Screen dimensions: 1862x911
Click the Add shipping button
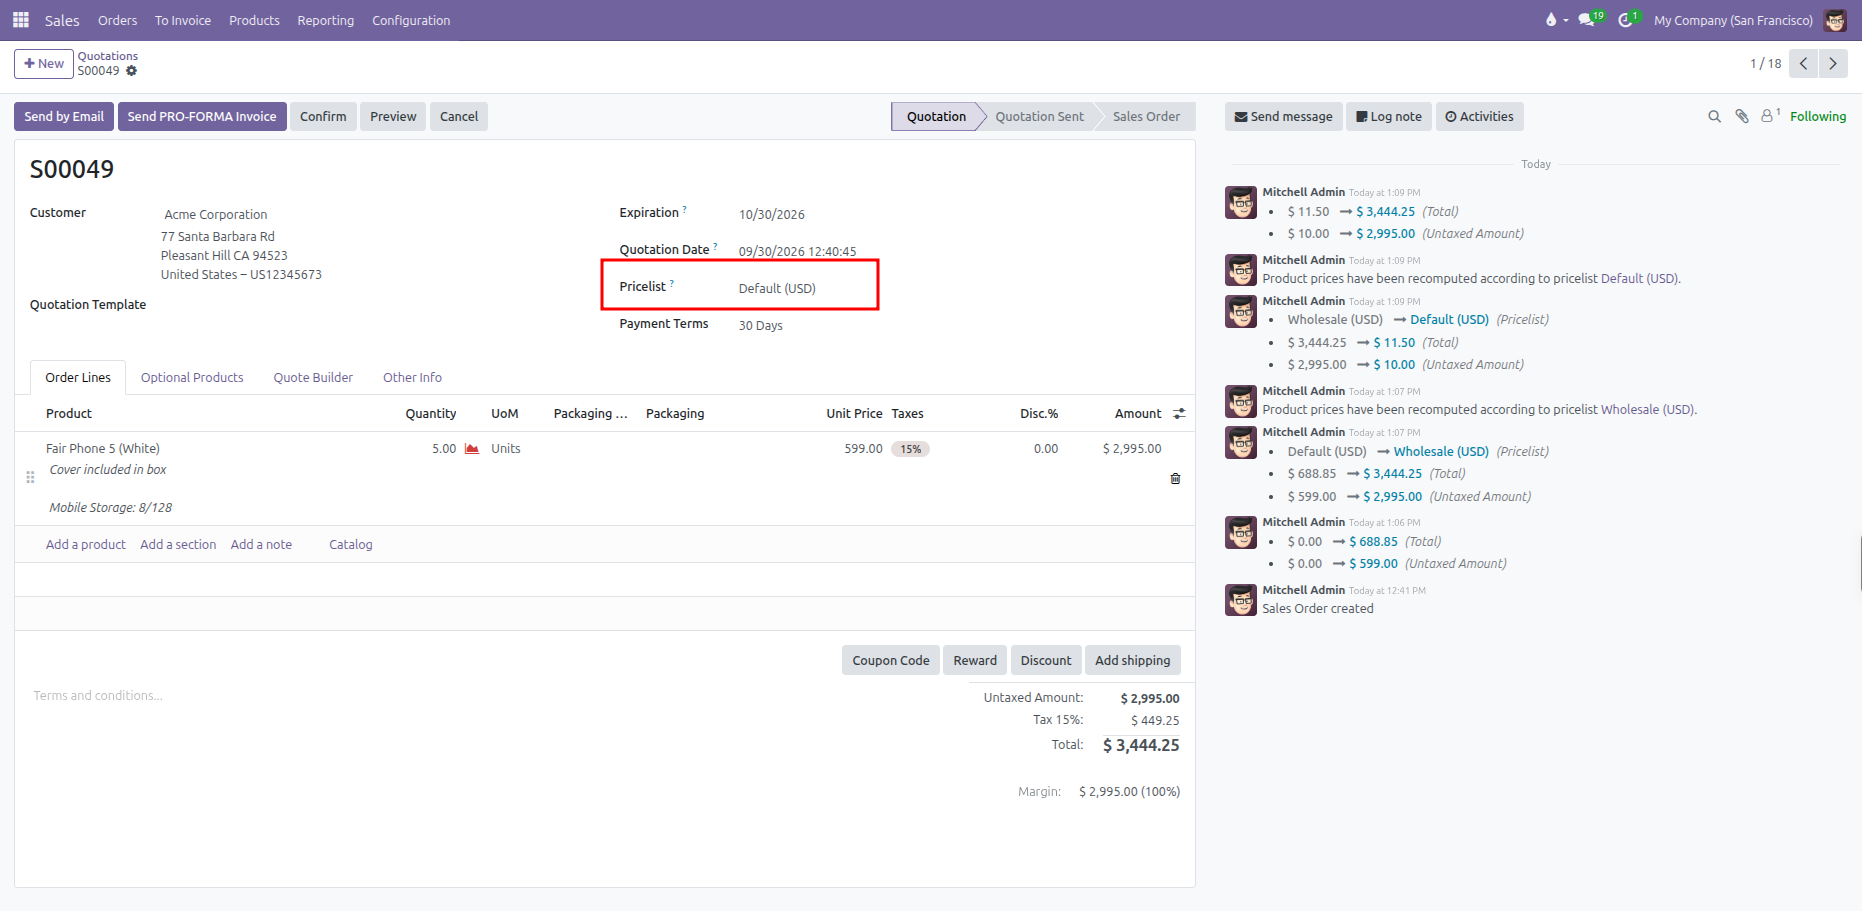(1132, 660)
